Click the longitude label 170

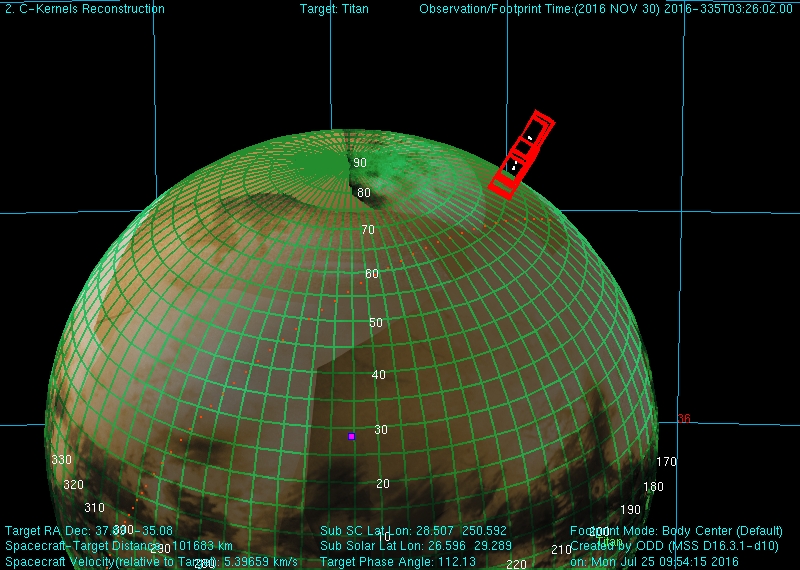[x=666, y=462]
